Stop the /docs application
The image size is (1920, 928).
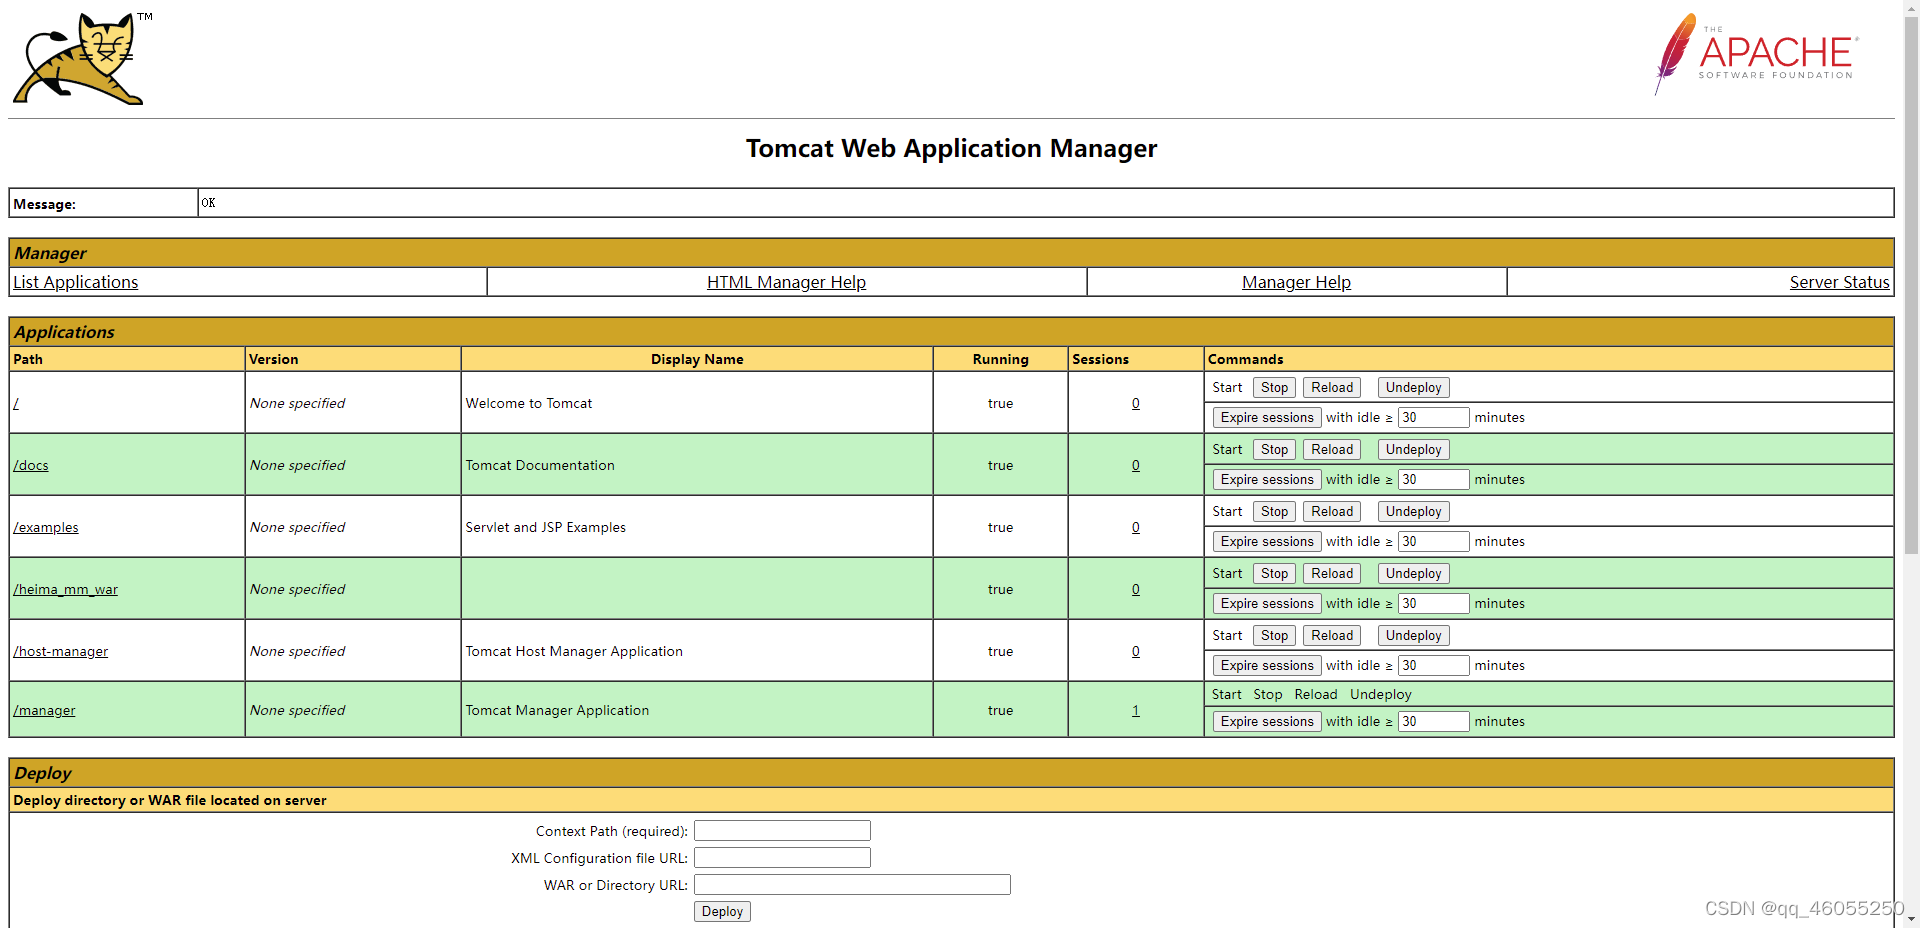[x=1274, y=449]
